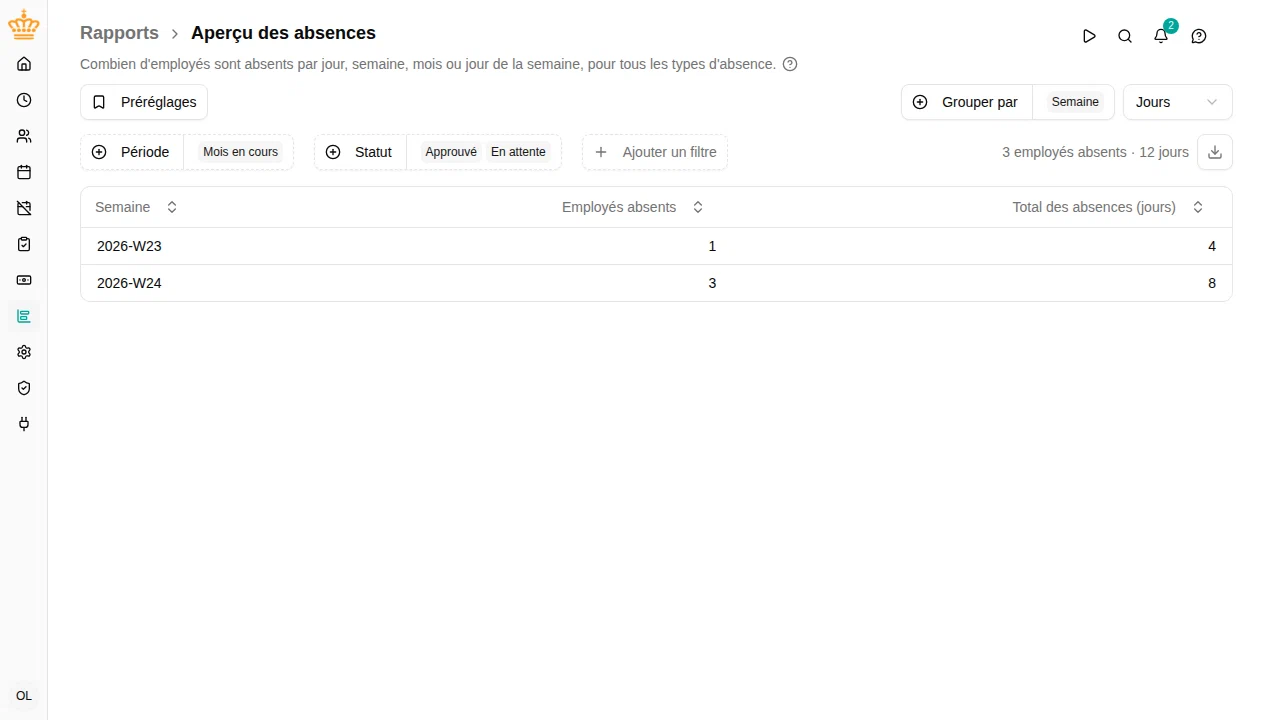Image resolution: width=1280 pixels, height=720 pixels.
Task: Click the Semaine grouping chip
Action: [x=1075, y=102]
